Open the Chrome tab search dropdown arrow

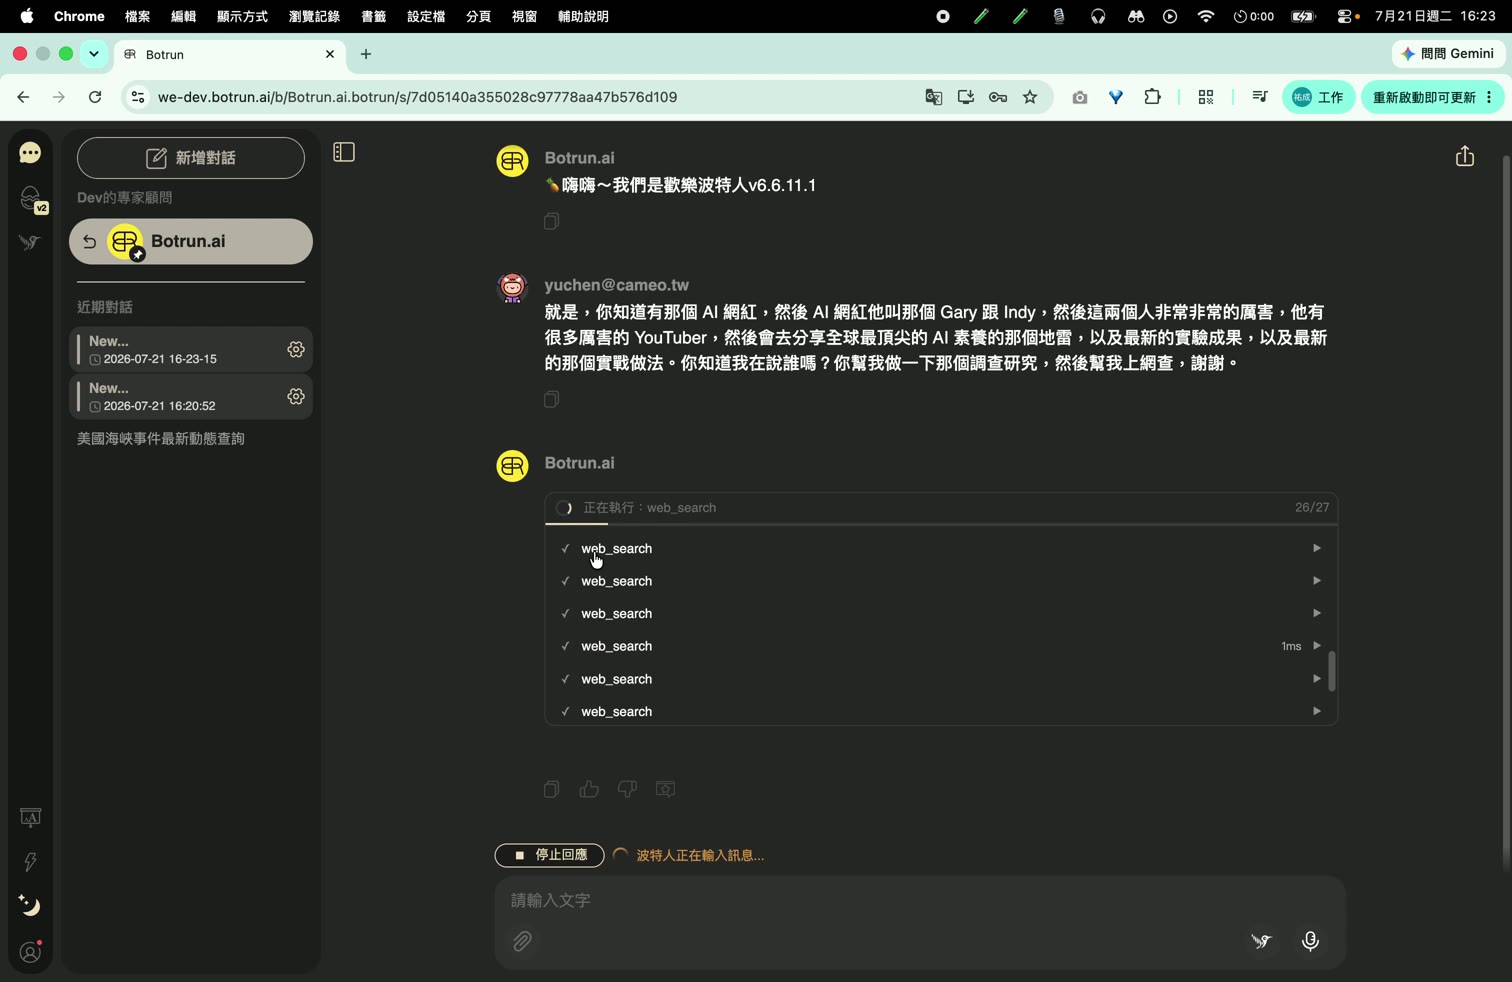pyautogui.click(x=94, y=54)
